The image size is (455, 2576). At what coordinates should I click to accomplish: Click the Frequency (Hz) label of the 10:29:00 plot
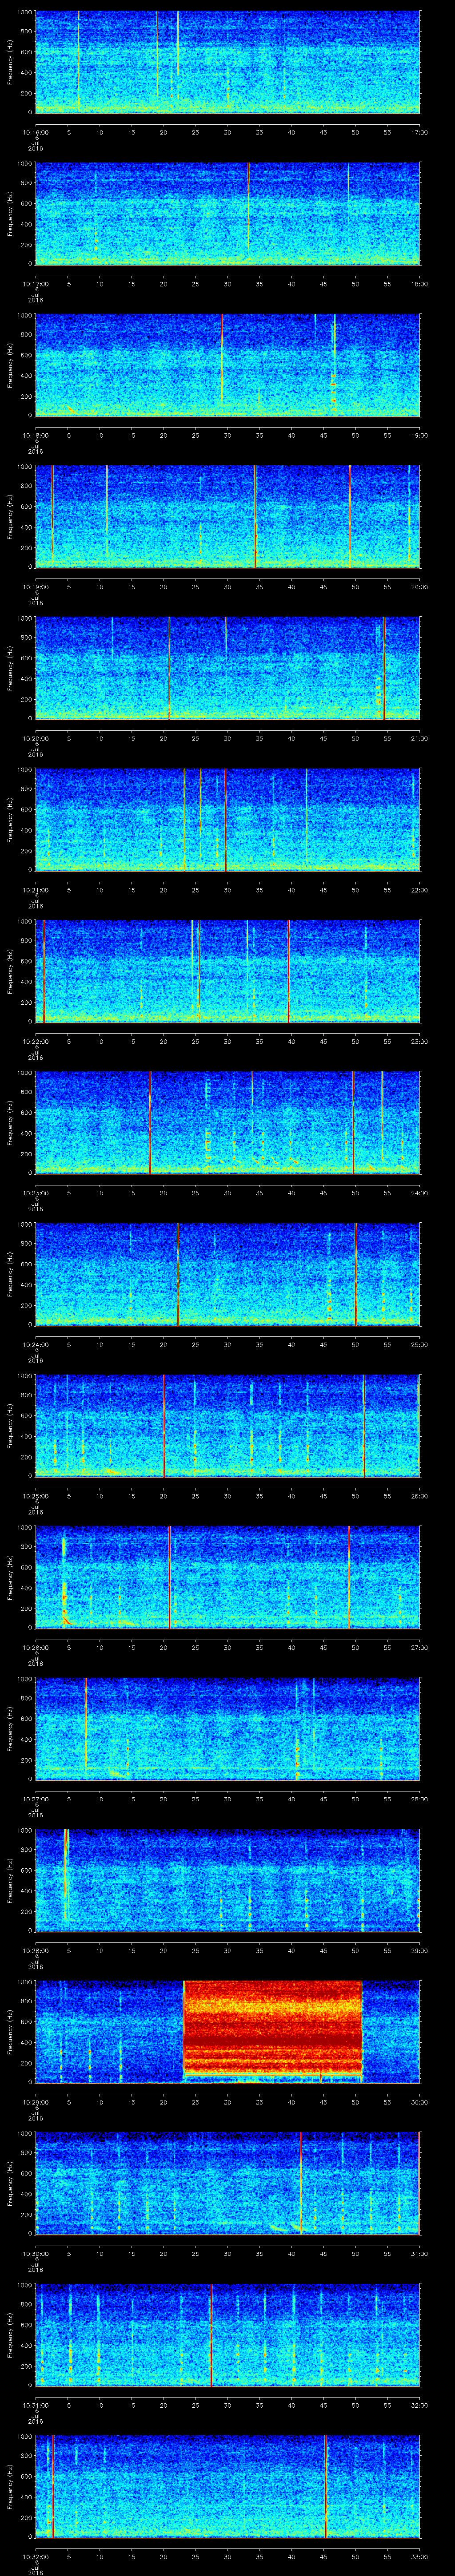coord(10,2032)
